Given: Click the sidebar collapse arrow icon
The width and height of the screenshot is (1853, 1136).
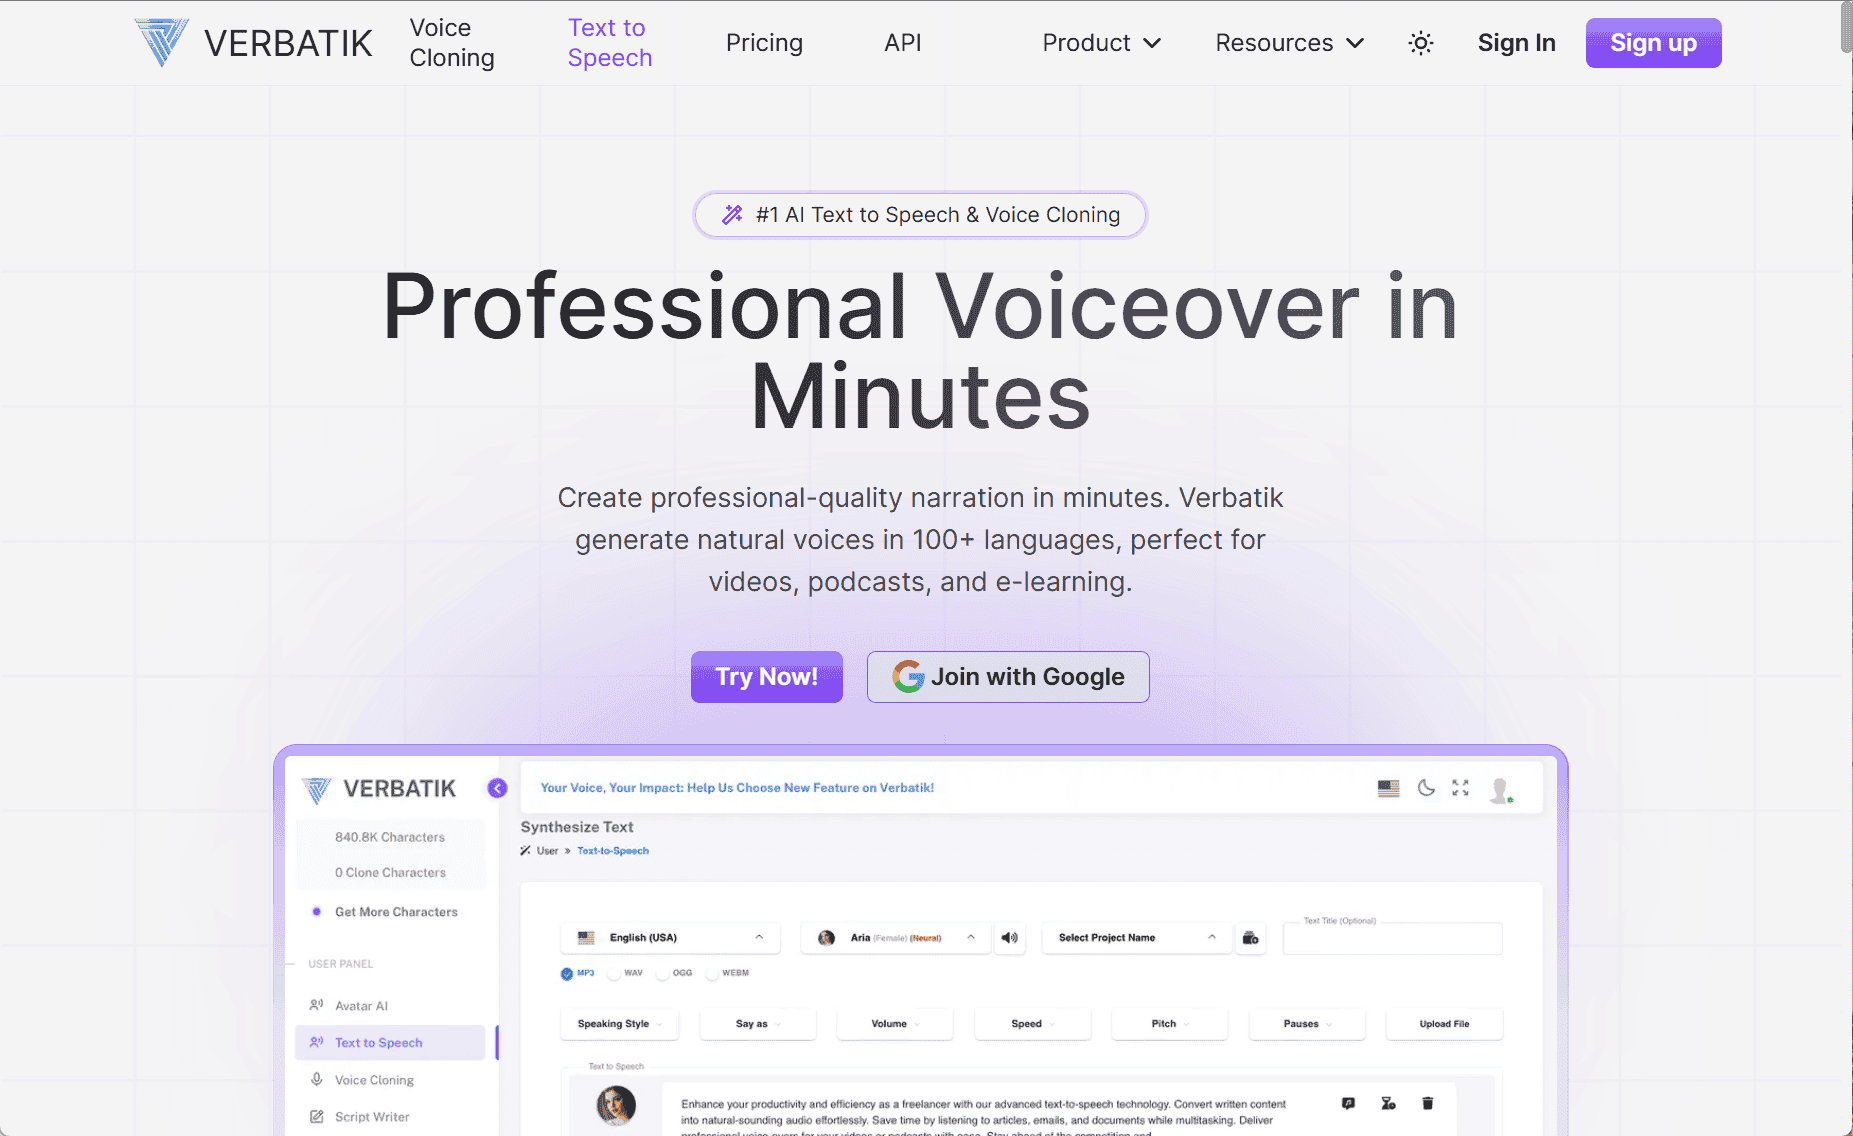Looking at the screenshot, I should [497, 788].
